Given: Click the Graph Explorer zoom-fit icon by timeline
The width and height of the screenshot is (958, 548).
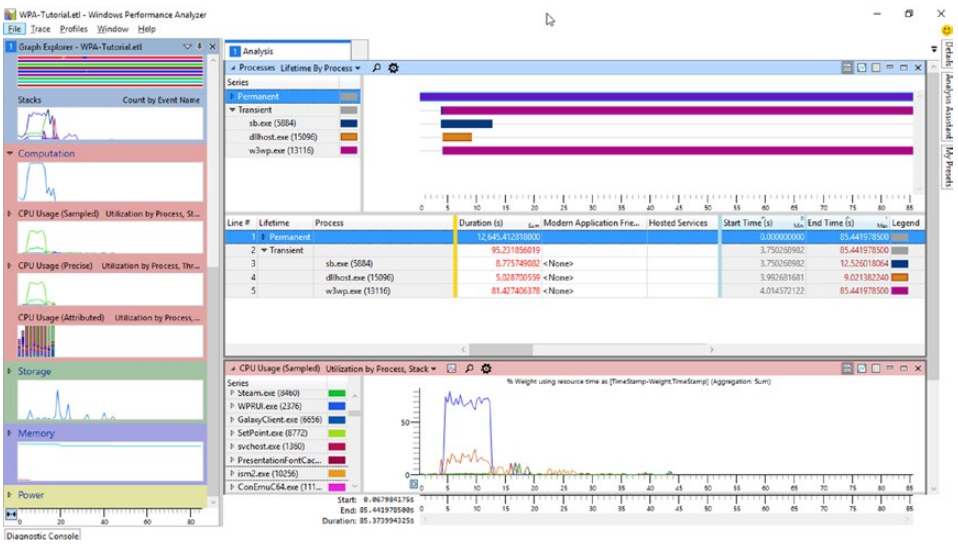Looking at the screenshot, I should click(11, 514).
